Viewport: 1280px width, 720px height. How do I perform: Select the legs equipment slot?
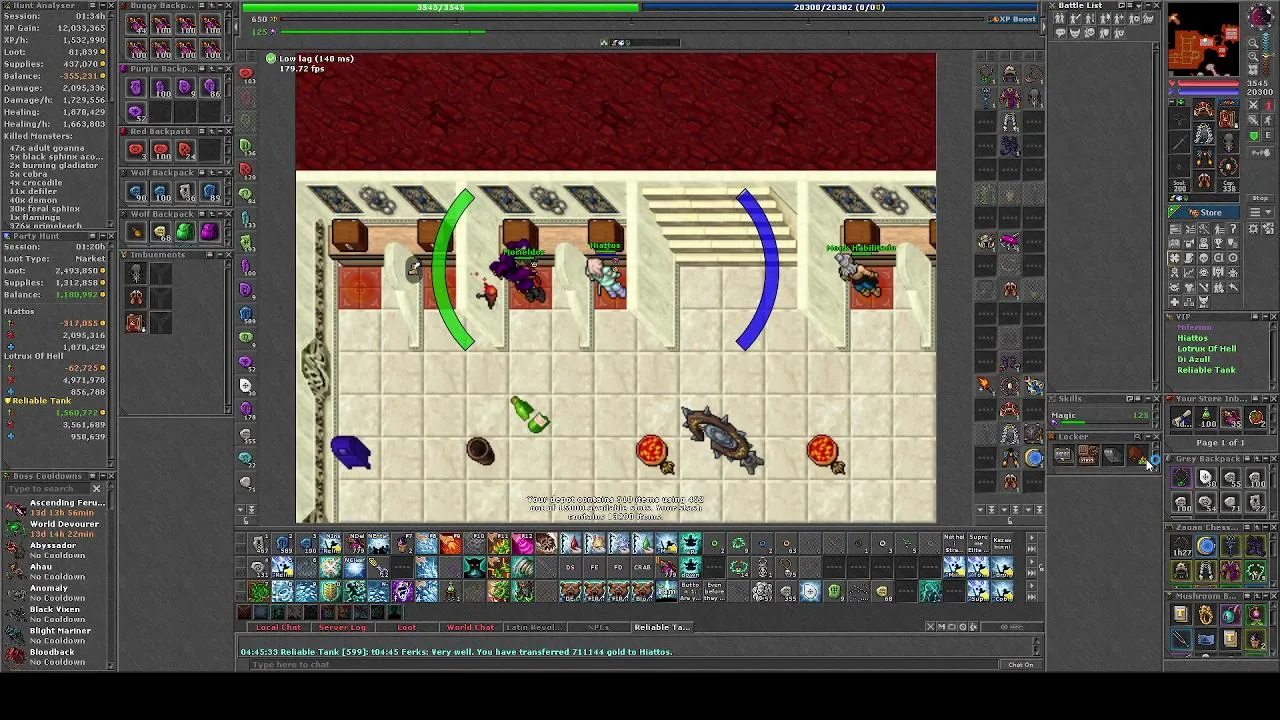point(1204,158)
